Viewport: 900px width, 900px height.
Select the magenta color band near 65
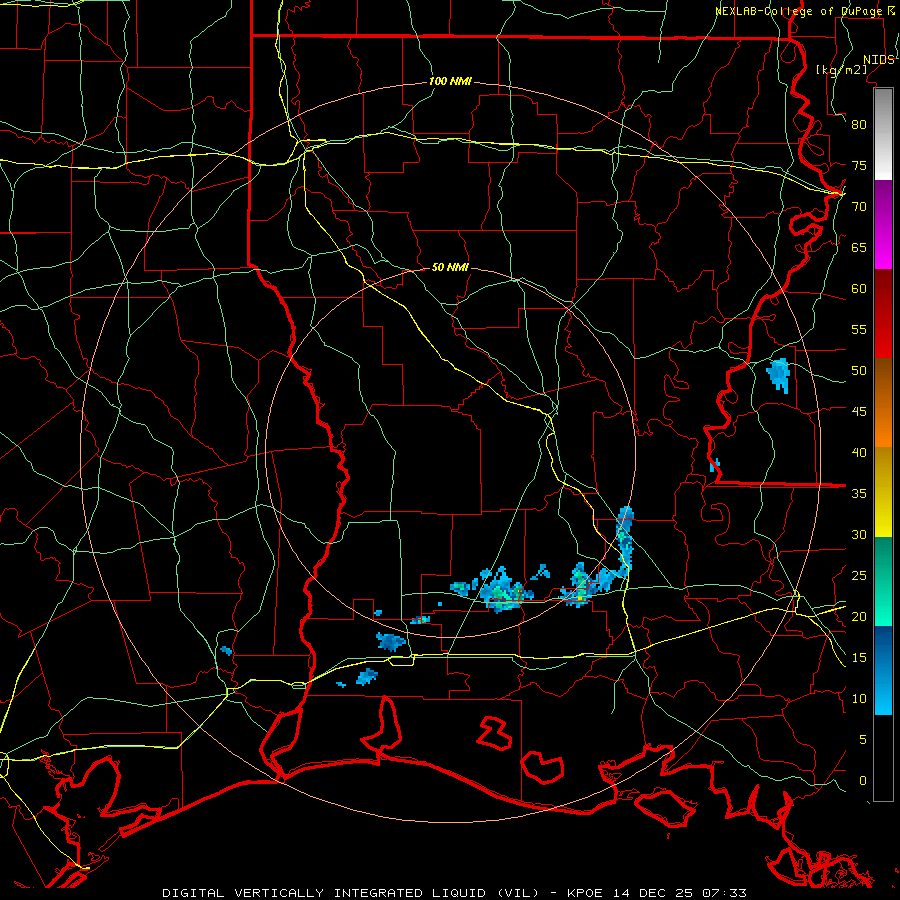[x=883, y=225]
